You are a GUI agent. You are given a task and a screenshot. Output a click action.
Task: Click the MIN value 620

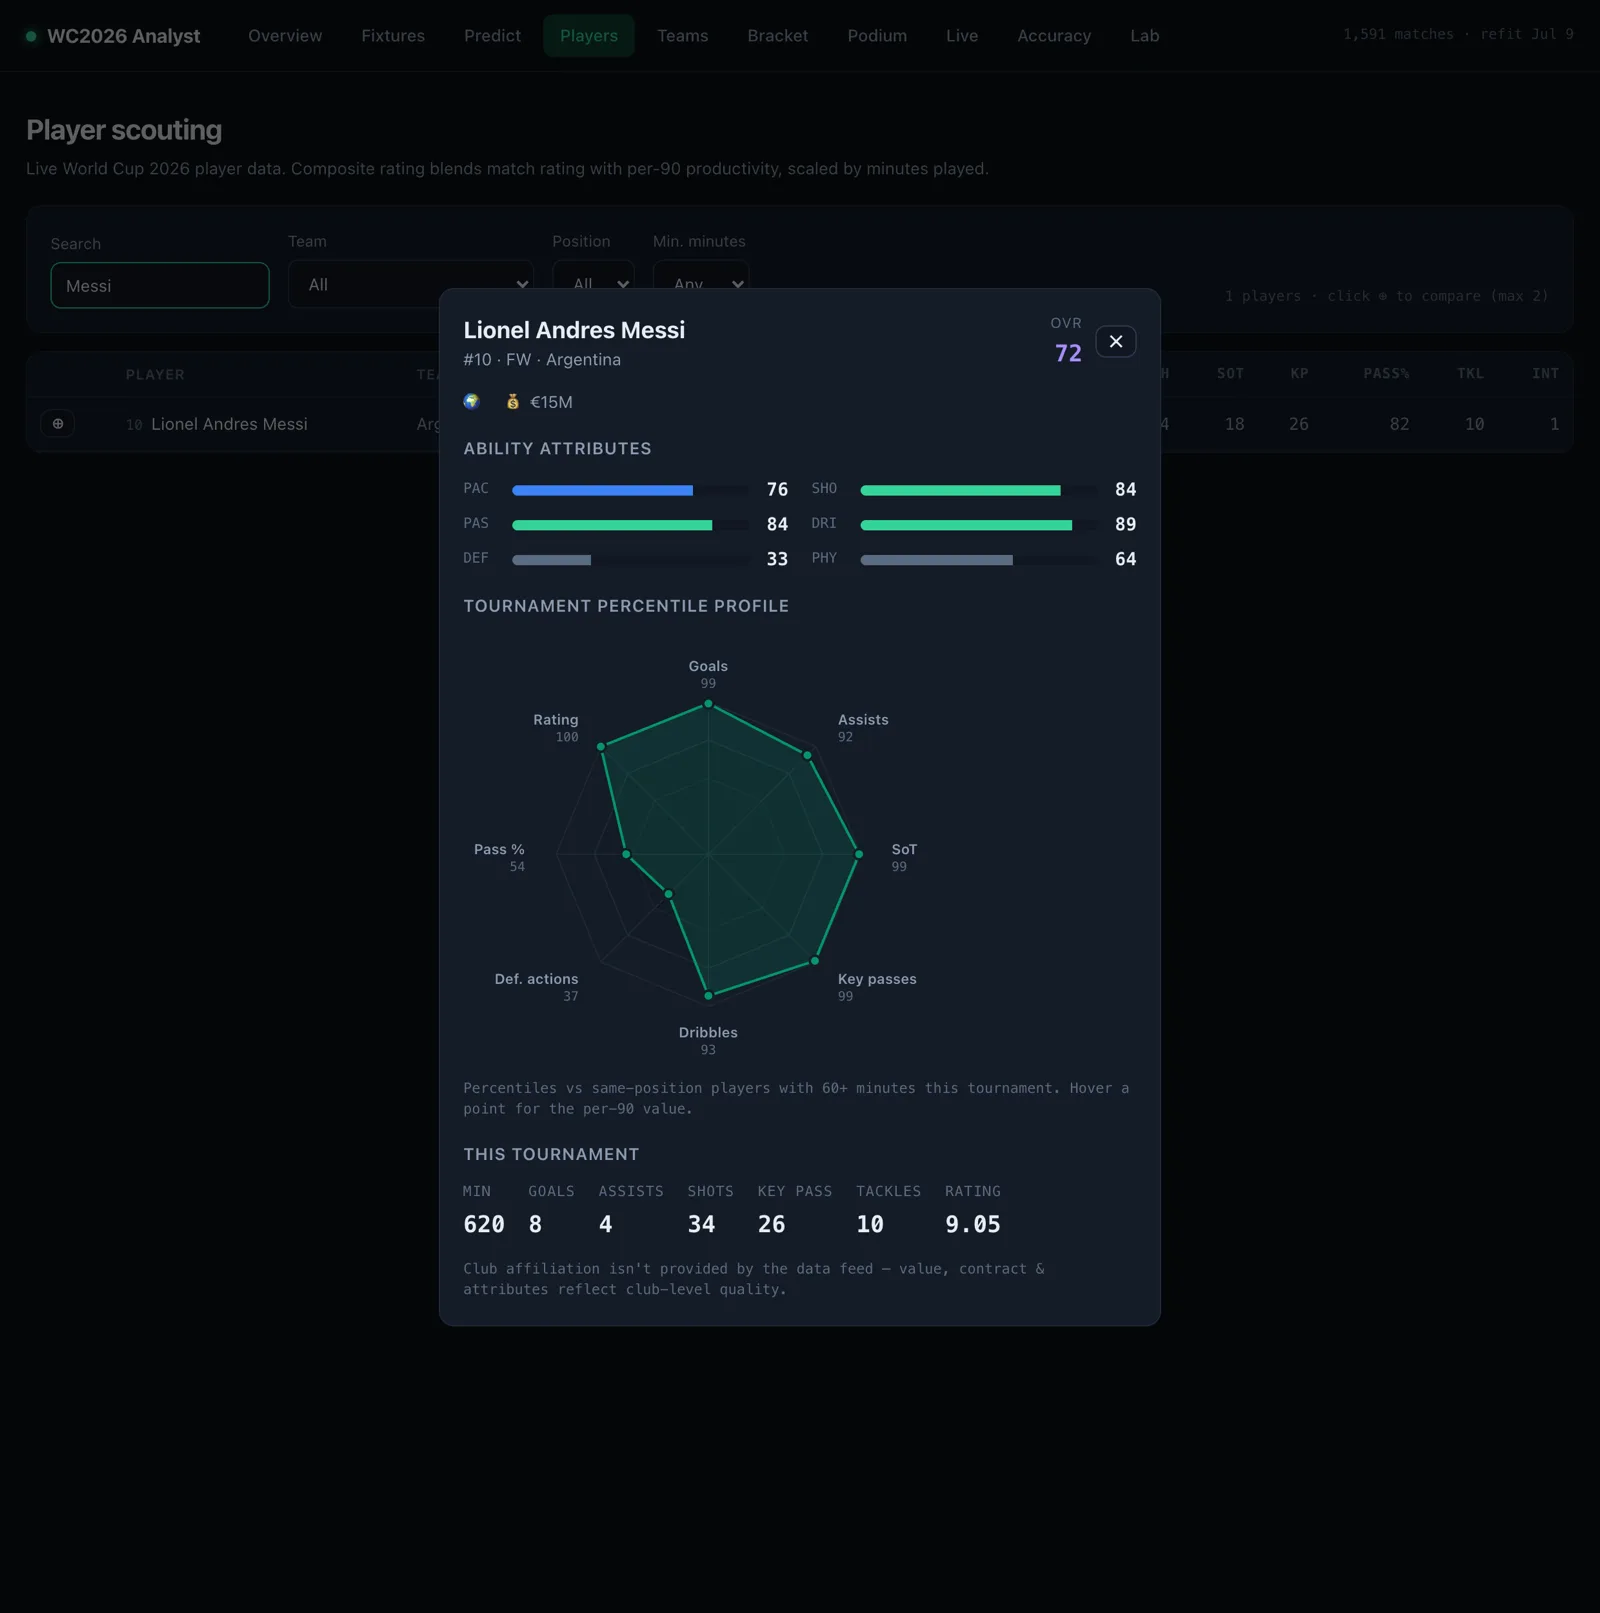tap(484, 1224)
